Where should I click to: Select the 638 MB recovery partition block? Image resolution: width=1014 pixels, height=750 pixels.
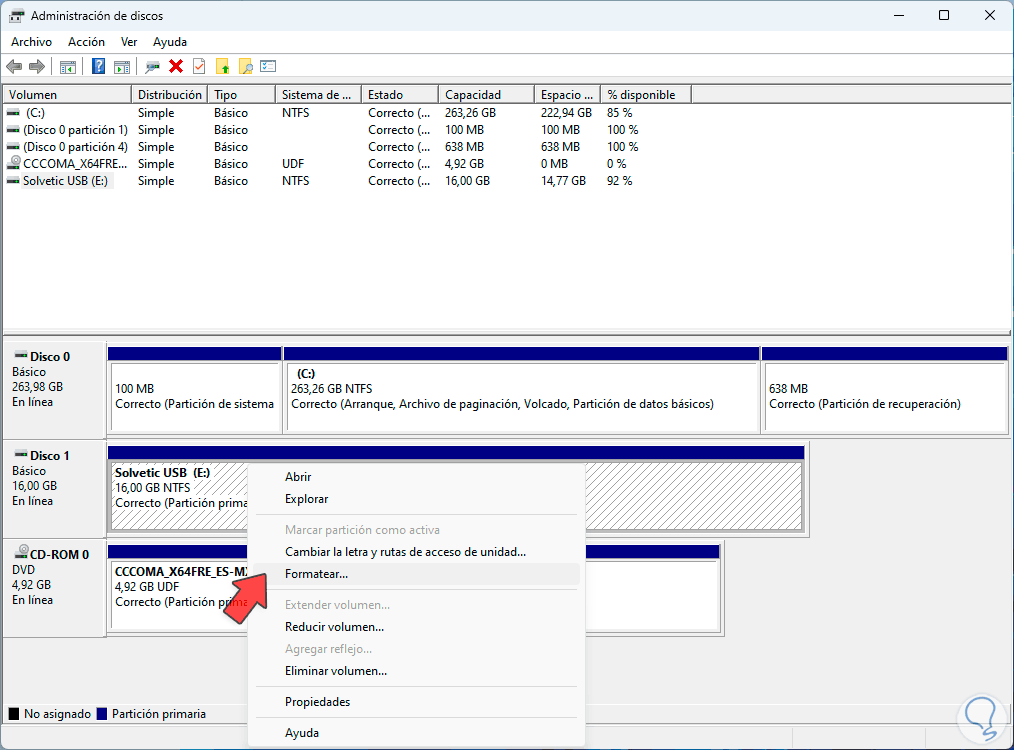tap(885, 390)
